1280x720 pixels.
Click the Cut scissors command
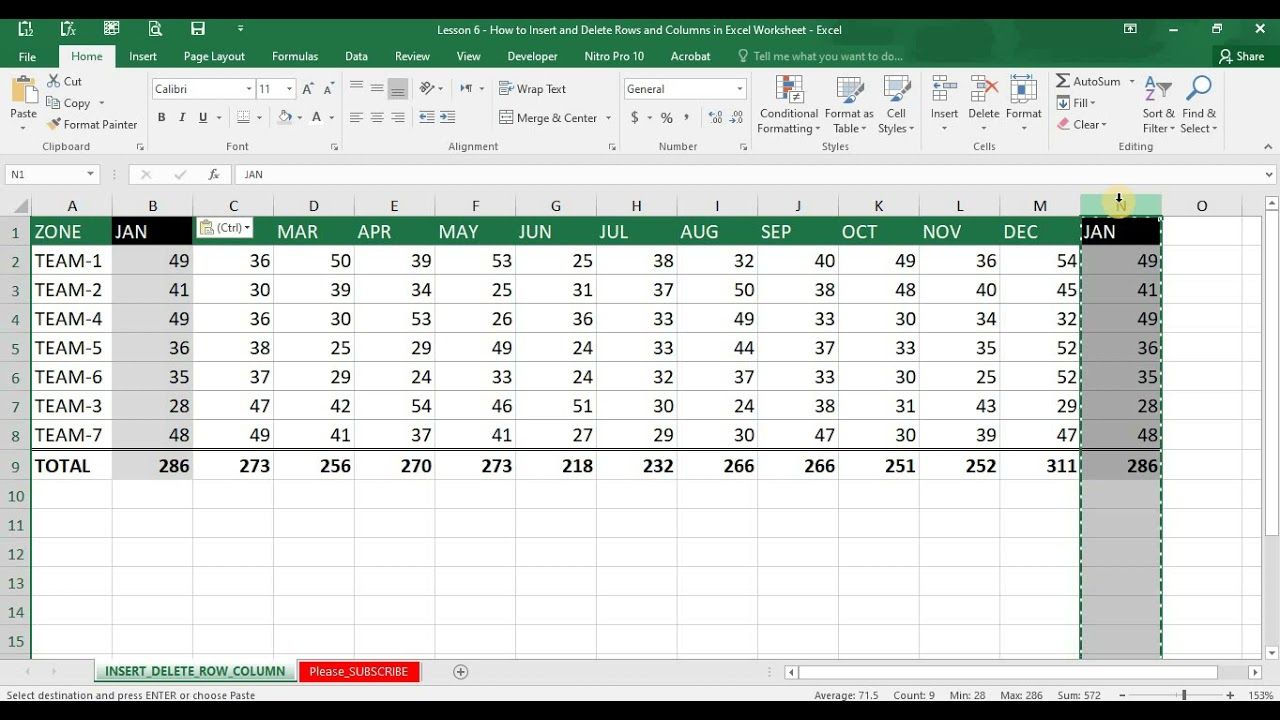pyautogui.click(x=64, y=81)
